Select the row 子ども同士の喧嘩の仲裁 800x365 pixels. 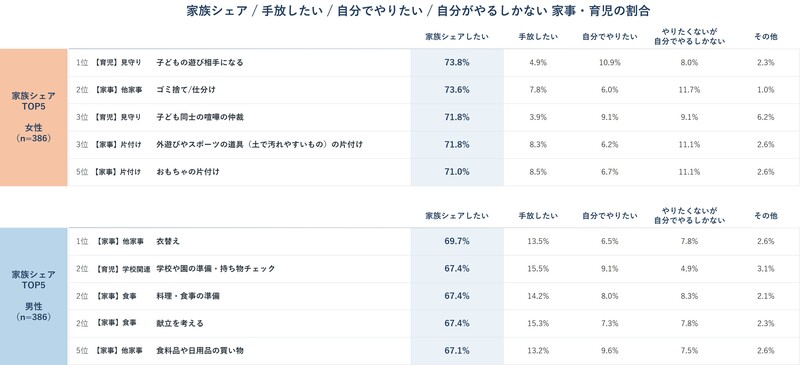click(434, 117)
